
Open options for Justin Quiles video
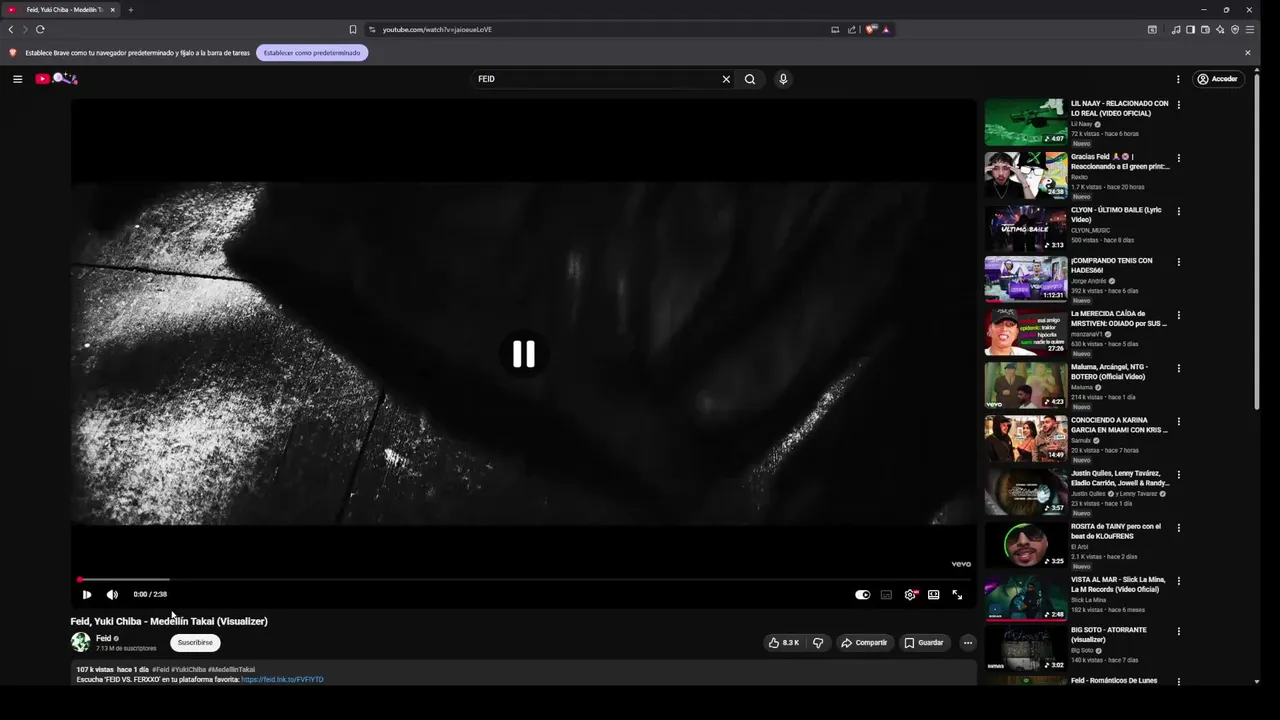point(1178,475)
